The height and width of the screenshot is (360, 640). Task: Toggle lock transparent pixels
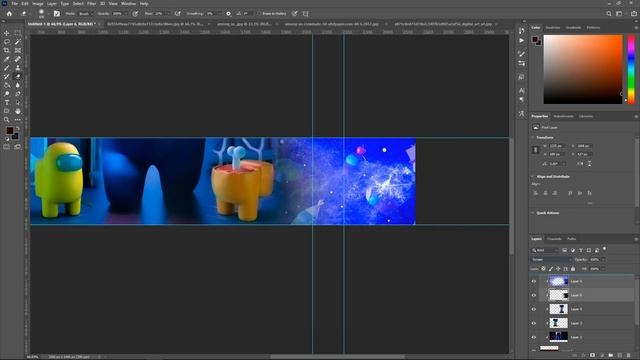tap(543, 269)
